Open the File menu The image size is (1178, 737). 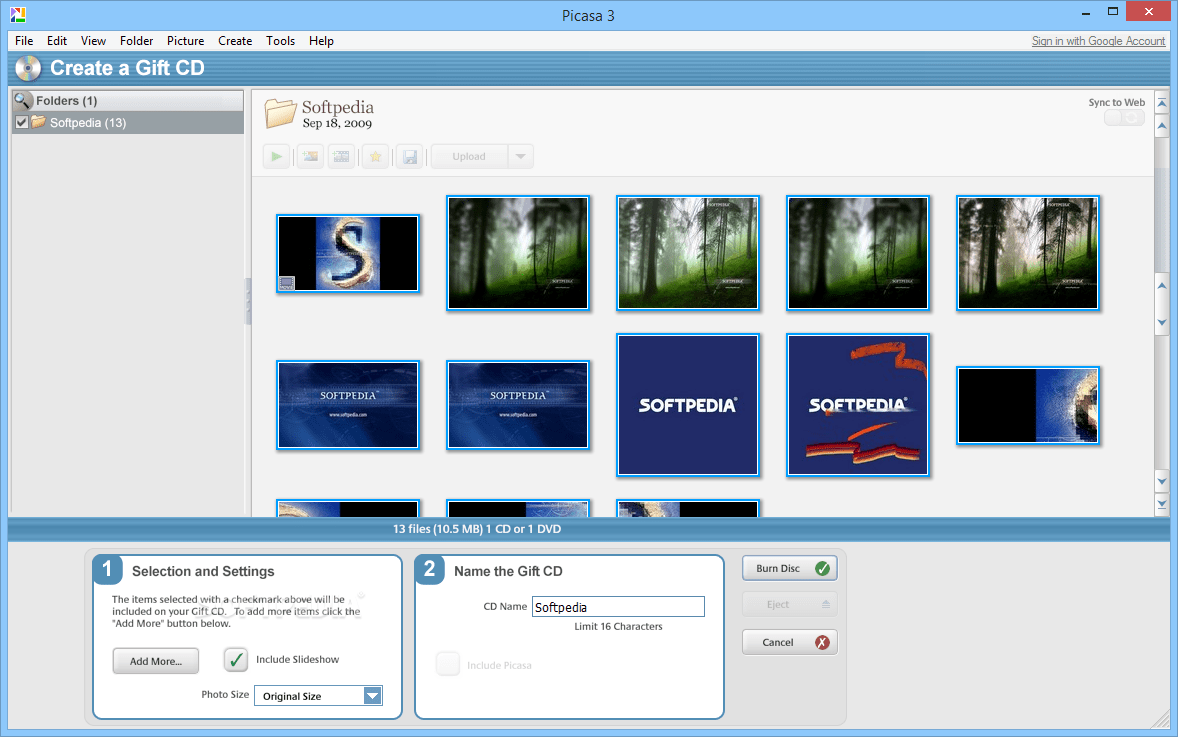pos(24,41)
